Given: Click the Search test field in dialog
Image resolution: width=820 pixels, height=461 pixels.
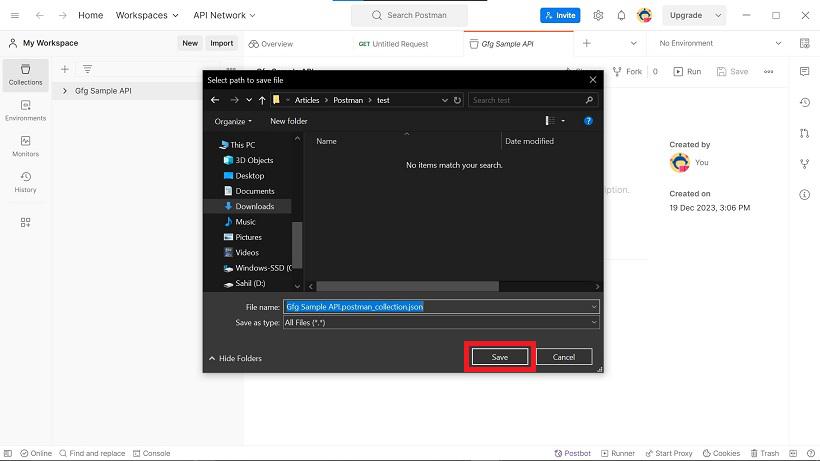Looking at the screenshot, I should tap(532, 100).
